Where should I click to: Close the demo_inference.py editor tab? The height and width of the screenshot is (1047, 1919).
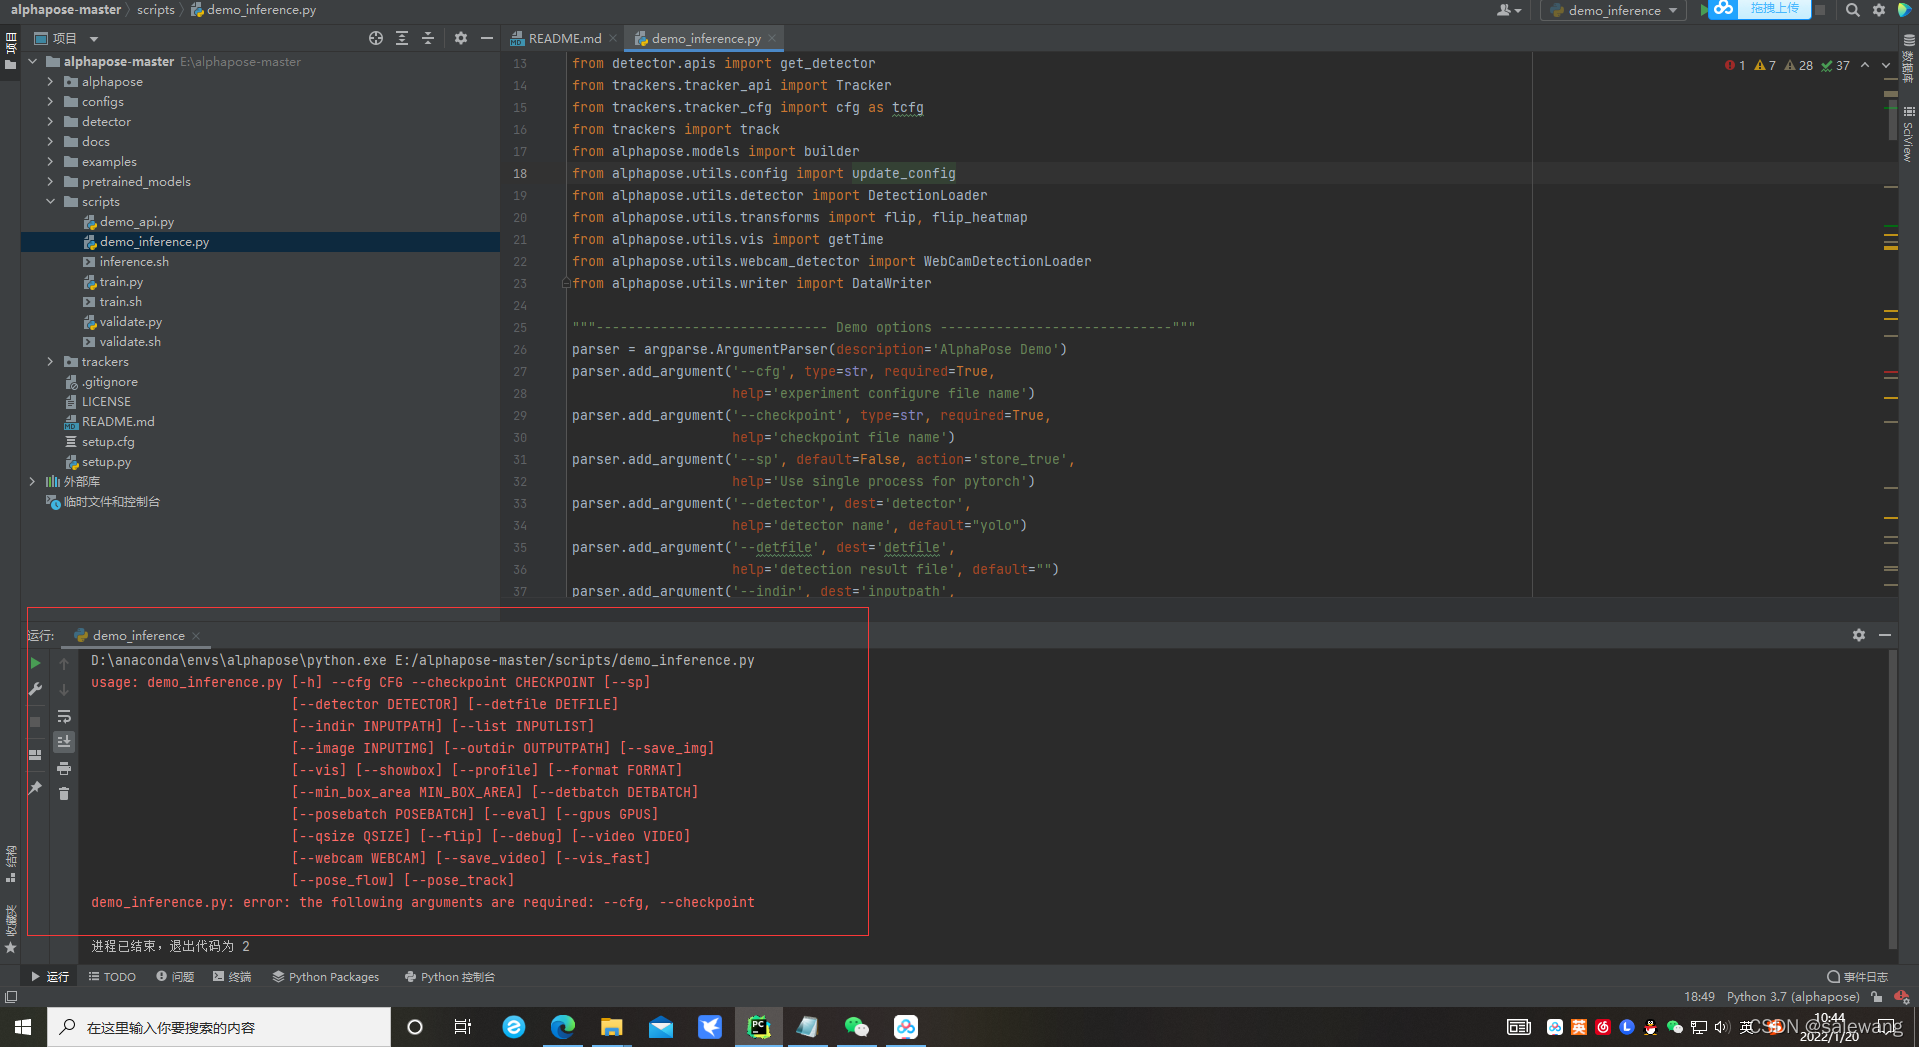(772, 39)
